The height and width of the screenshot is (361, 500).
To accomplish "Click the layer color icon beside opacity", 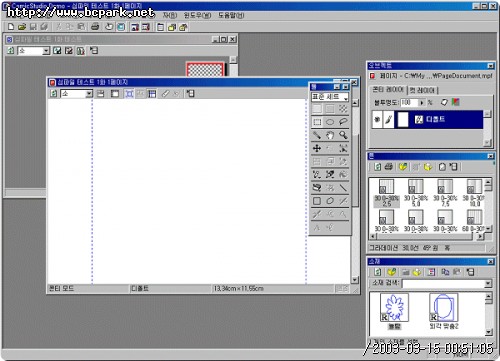I will [x=456, y=102].
